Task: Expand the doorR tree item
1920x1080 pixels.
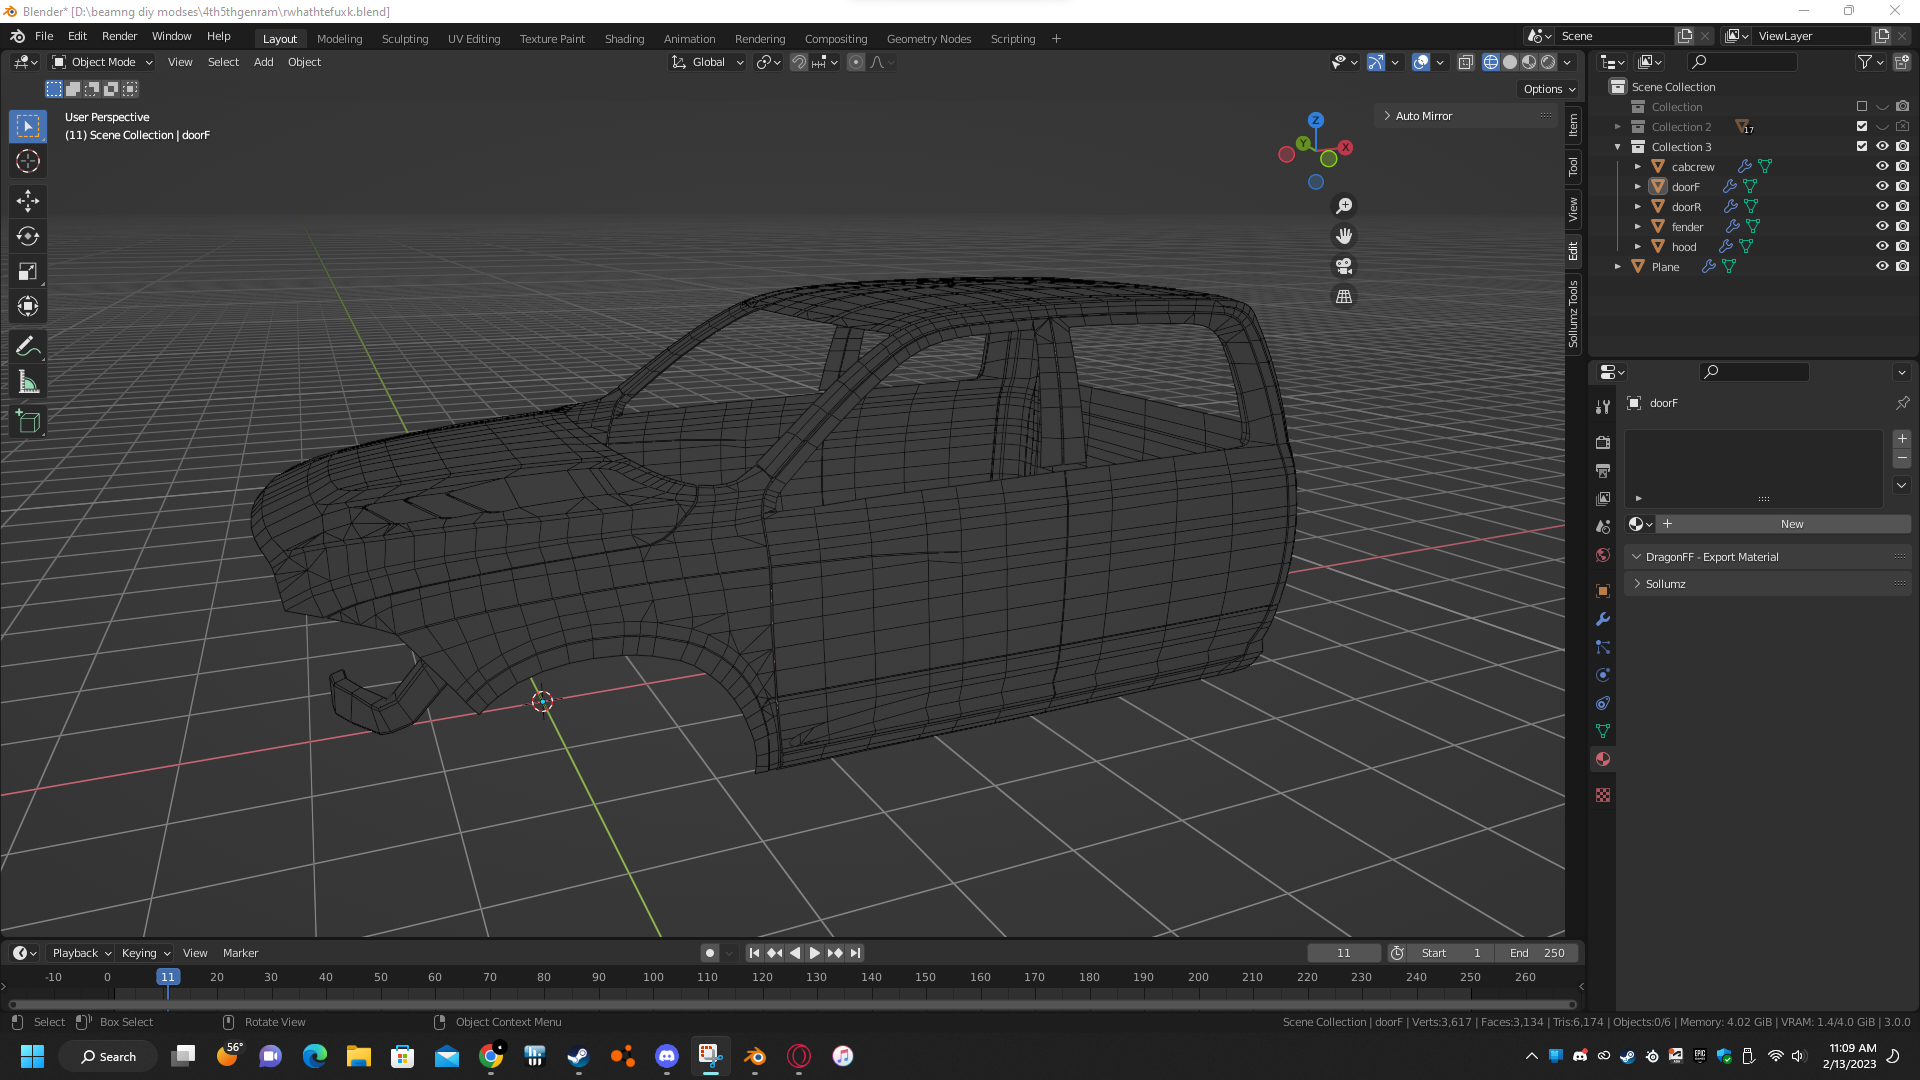Action: 1637,207
